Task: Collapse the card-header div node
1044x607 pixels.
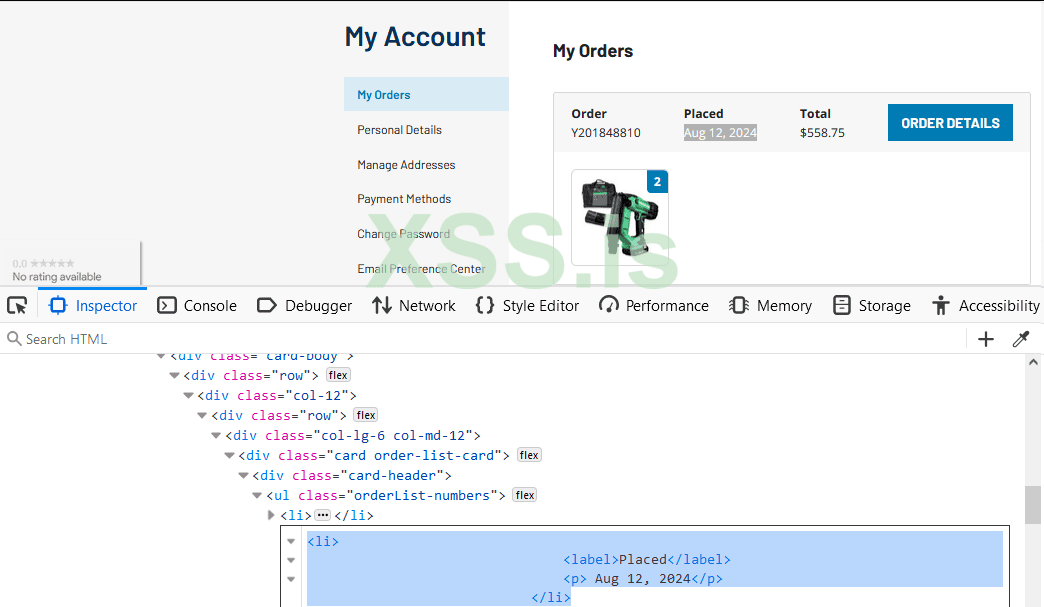Action: point(244,475)
